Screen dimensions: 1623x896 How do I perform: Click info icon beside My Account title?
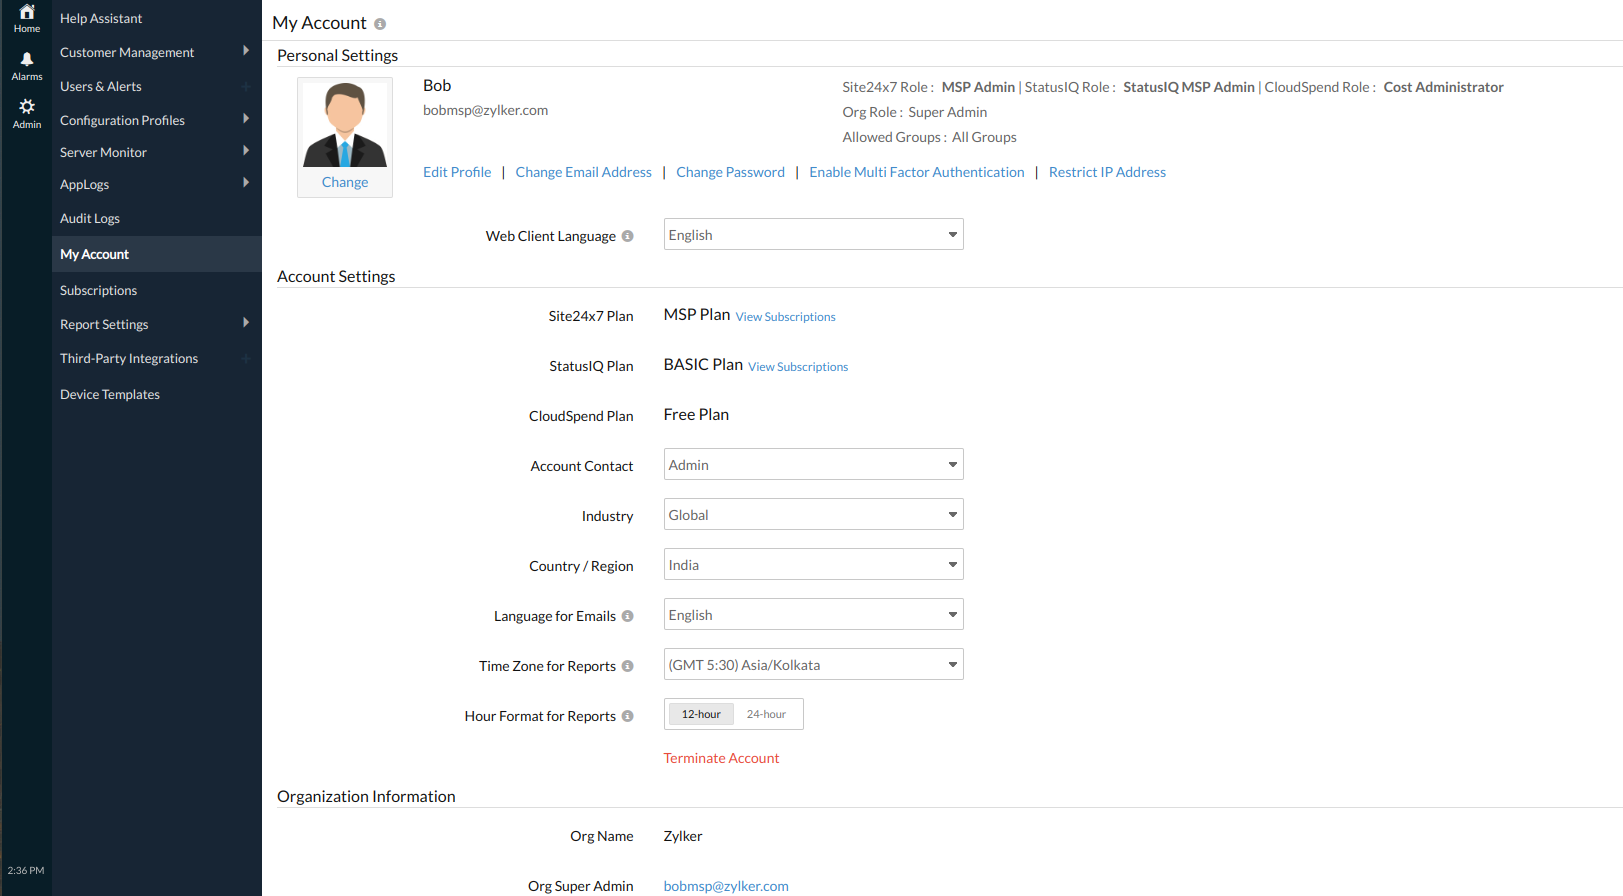[380, 24]
